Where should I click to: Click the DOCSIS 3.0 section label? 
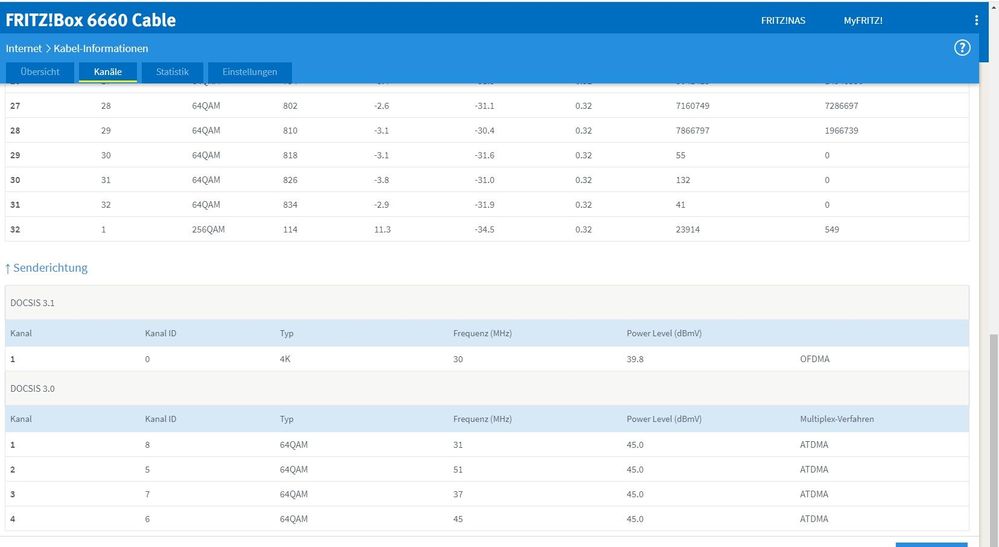(x=32, y=388)
